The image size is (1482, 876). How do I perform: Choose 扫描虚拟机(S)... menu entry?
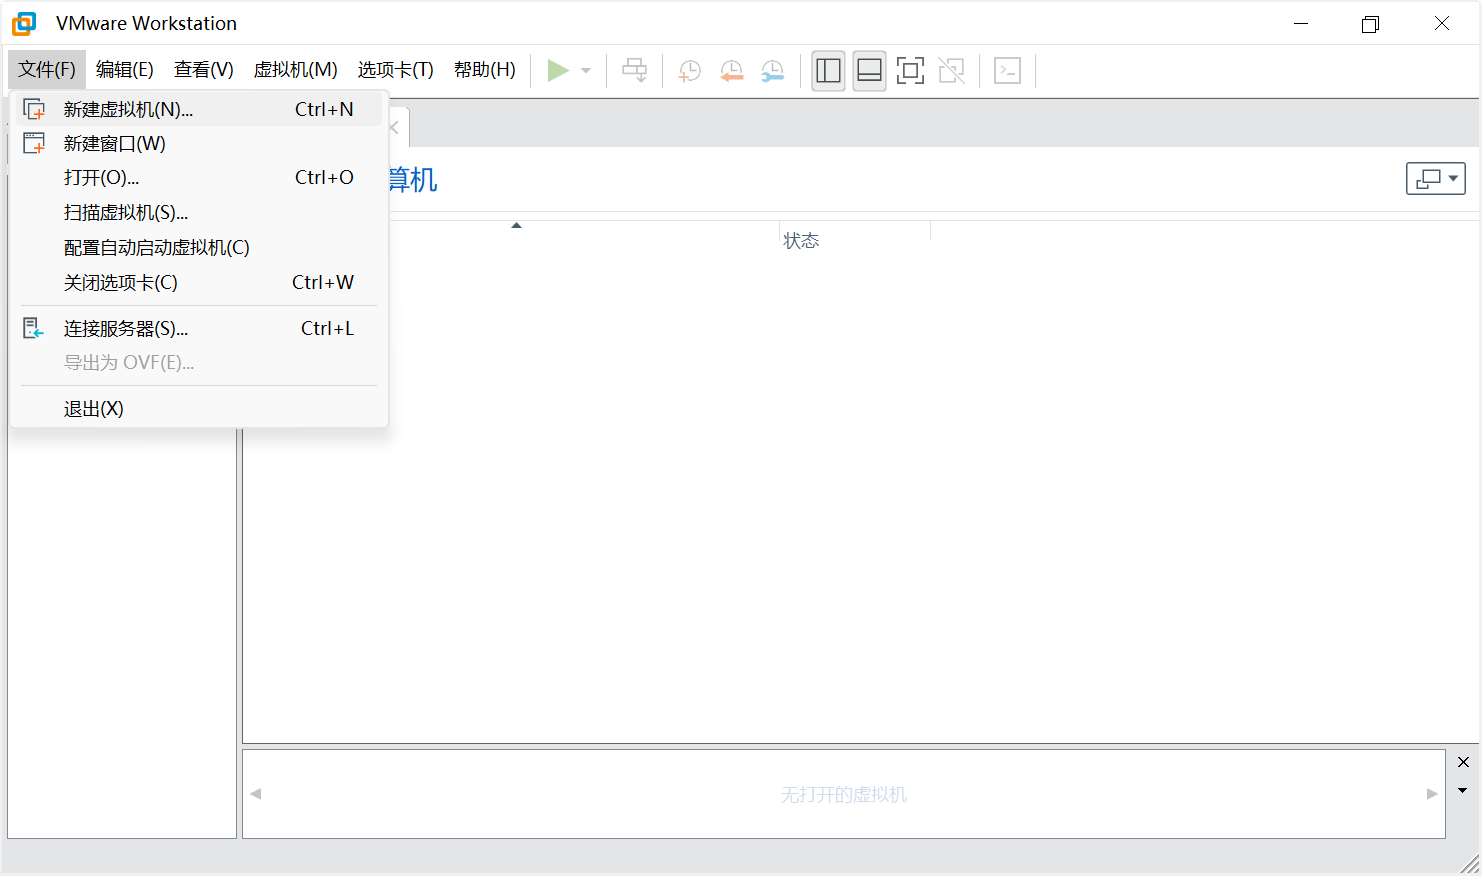tap(198, 212)
